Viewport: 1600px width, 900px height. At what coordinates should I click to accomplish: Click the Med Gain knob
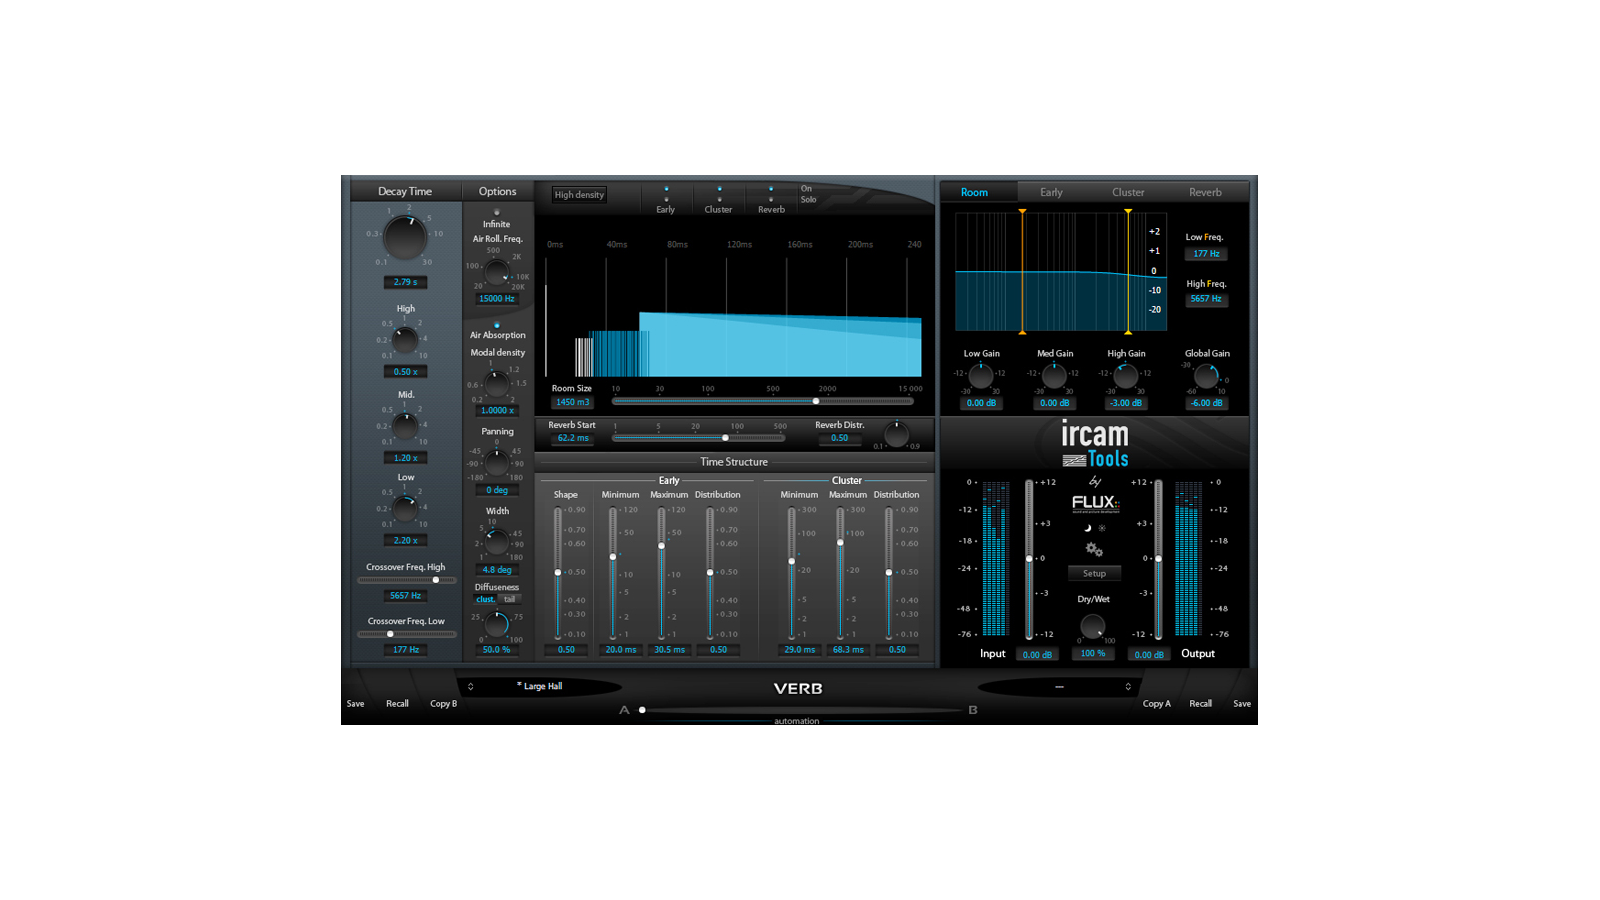click(1054, 377)
